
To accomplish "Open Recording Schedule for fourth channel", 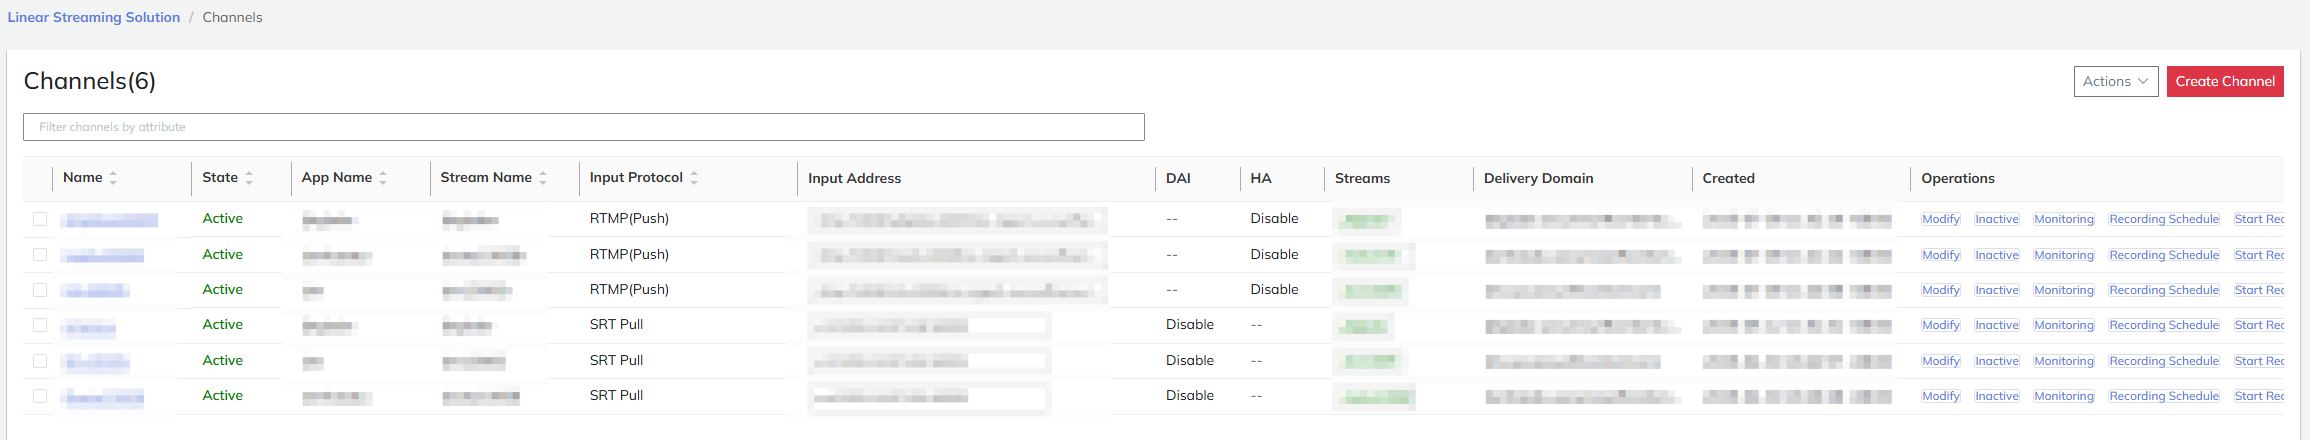I will [2163, 325].
